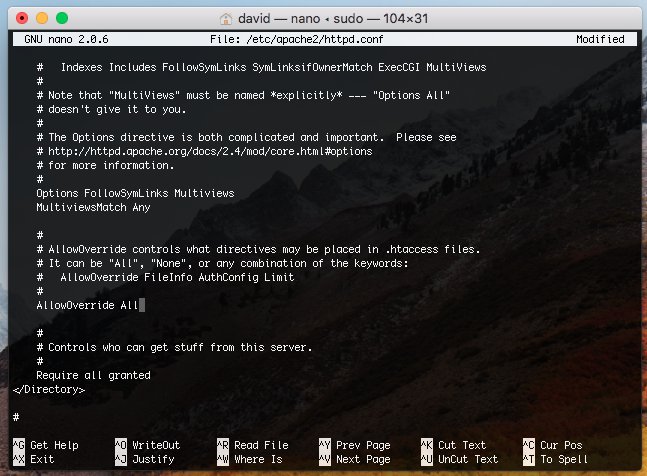Click the green zoom window button

[x=62, y=18]
